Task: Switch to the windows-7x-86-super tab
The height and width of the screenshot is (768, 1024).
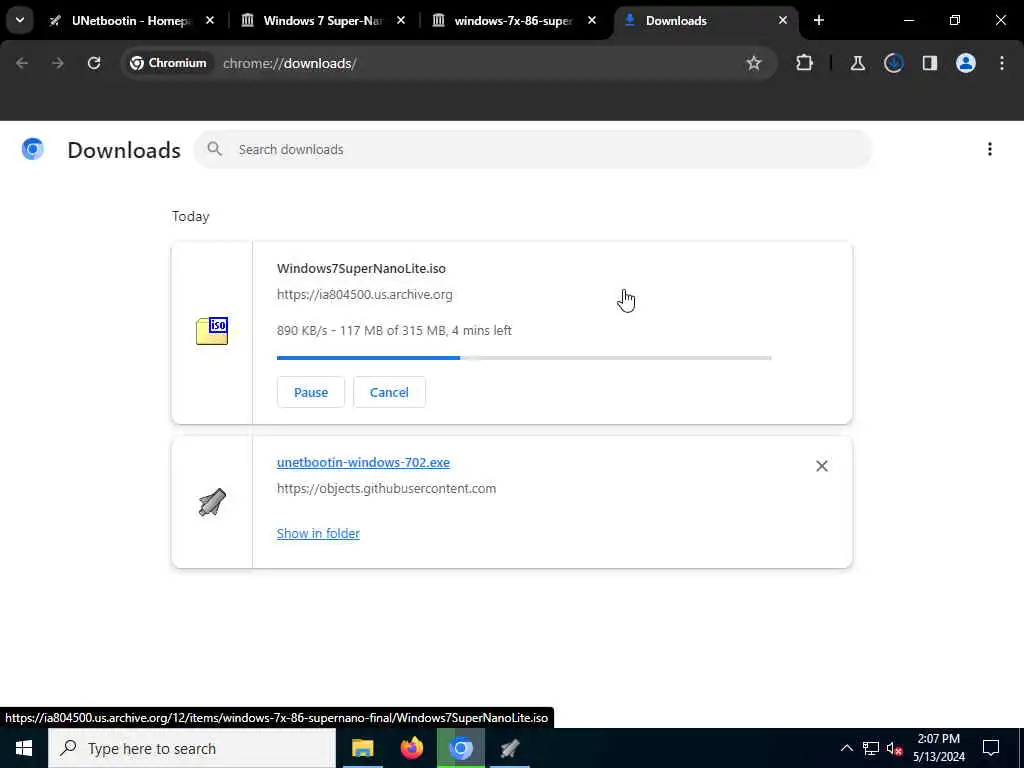Action: (513, 21)
